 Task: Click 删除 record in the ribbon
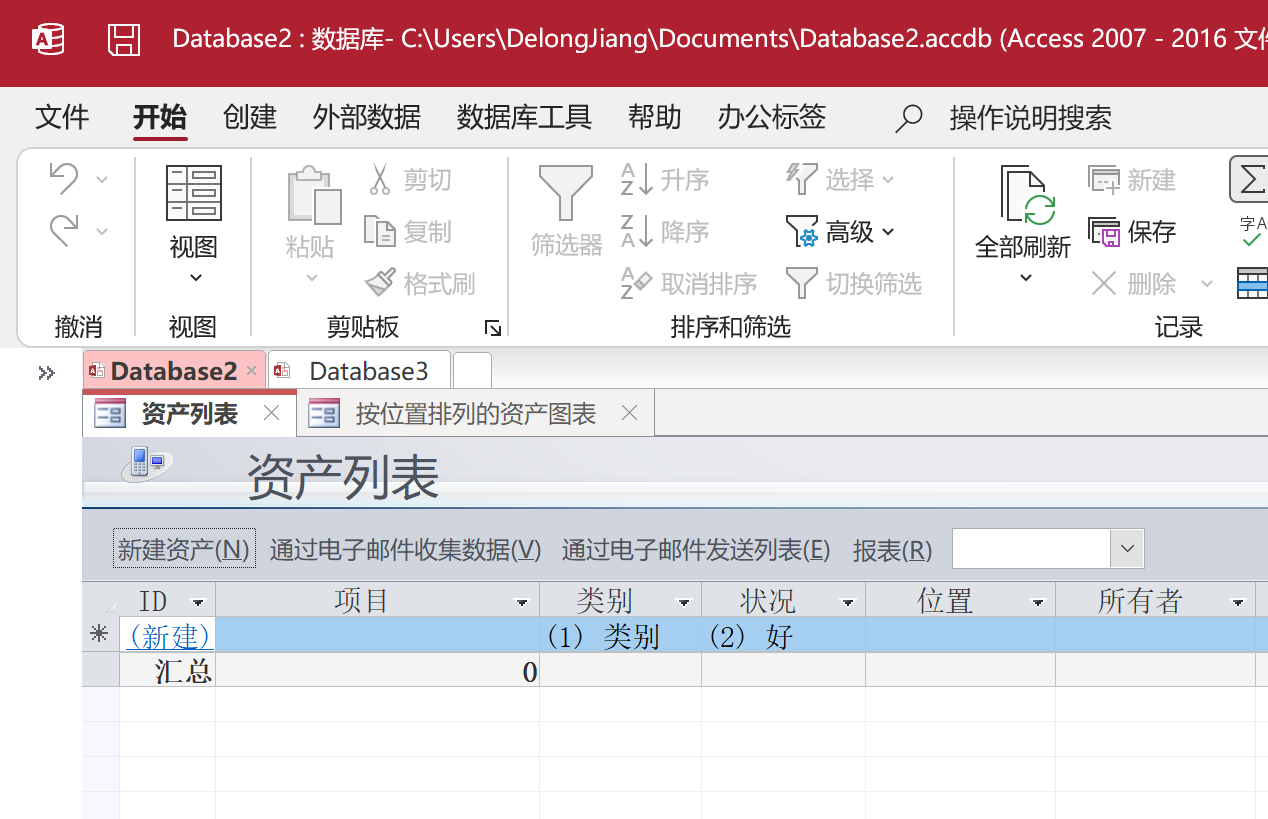click(x=1132, y=284)
